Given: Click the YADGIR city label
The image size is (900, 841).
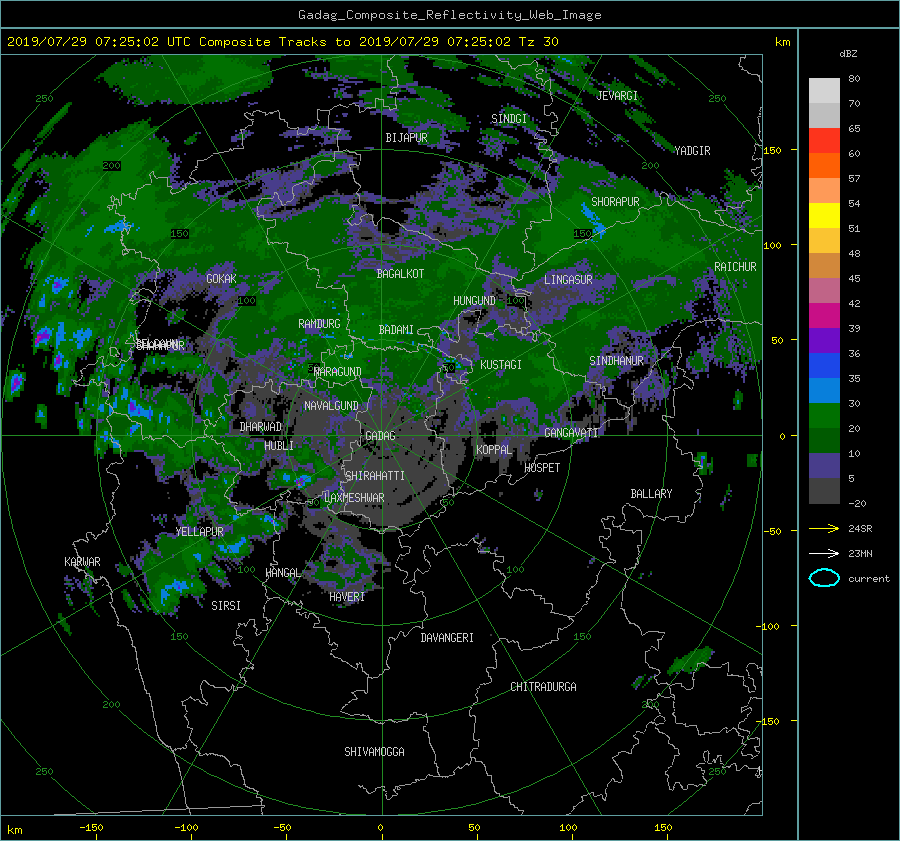Looking at the screenshot, I should click(x=692, y=151).
